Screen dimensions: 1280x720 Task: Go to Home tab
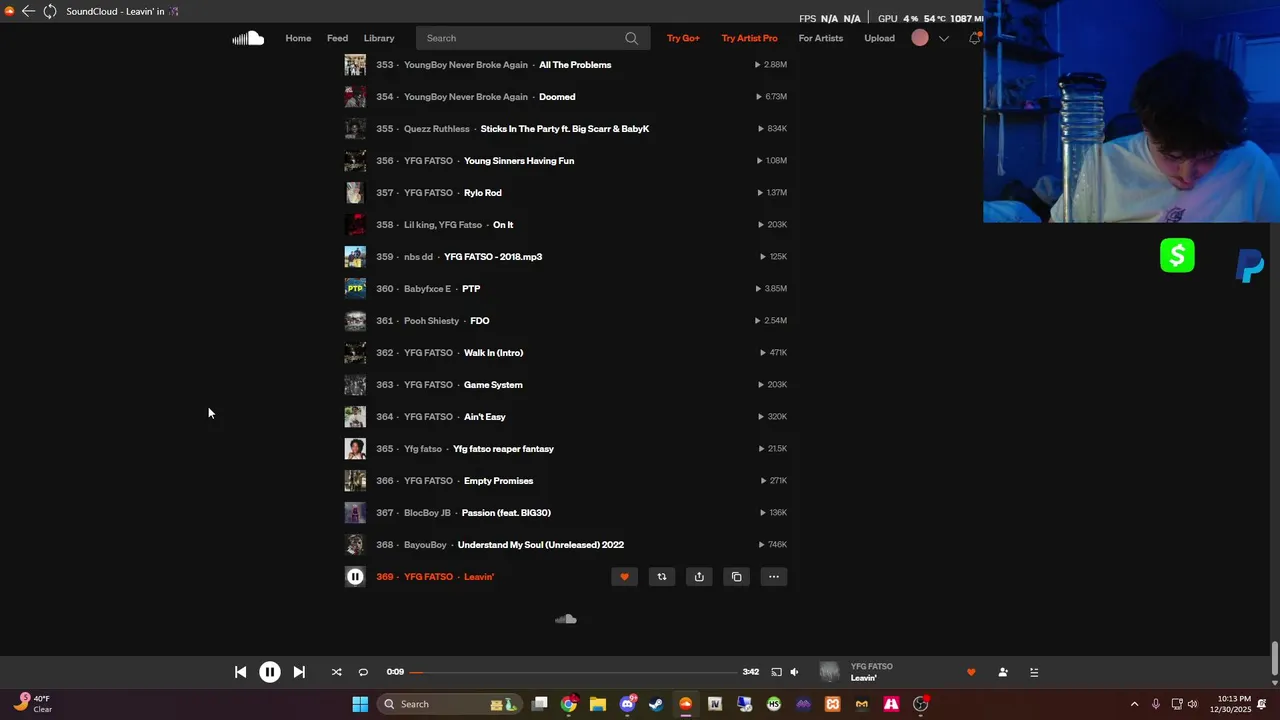pyautogui.click(x=298, y=38)
